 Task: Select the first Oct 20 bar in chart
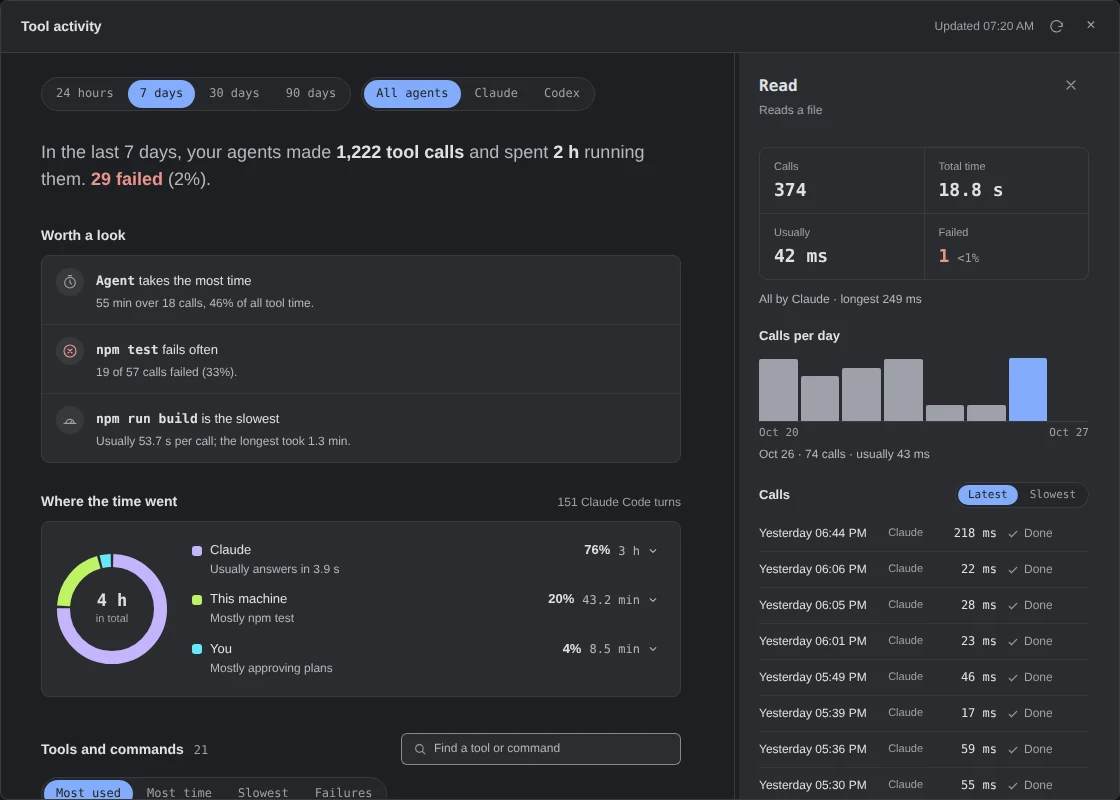778,390
